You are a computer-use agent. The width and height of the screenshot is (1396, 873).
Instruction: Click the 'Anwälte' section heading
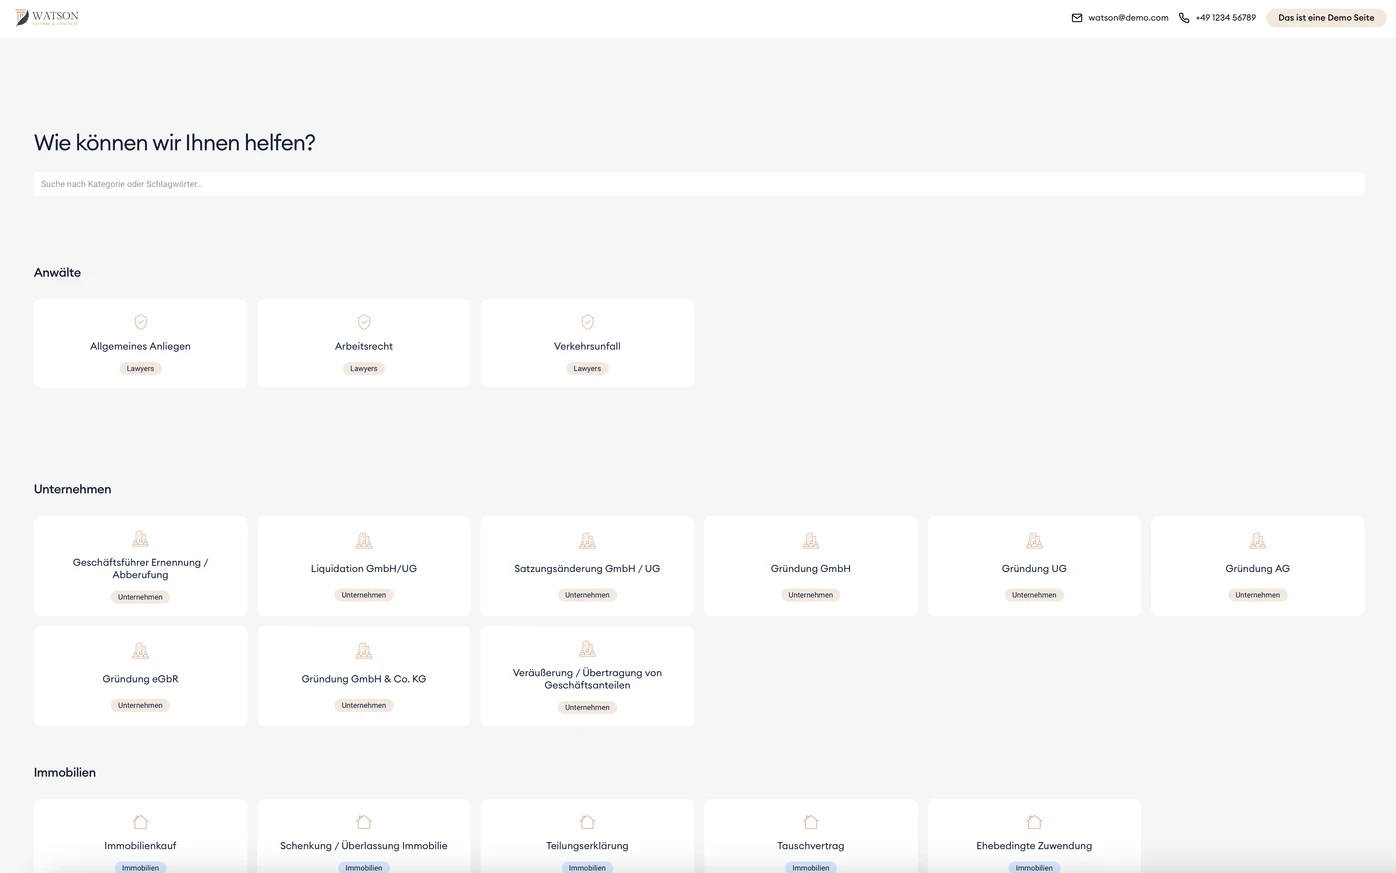click(x=58, y=273)
